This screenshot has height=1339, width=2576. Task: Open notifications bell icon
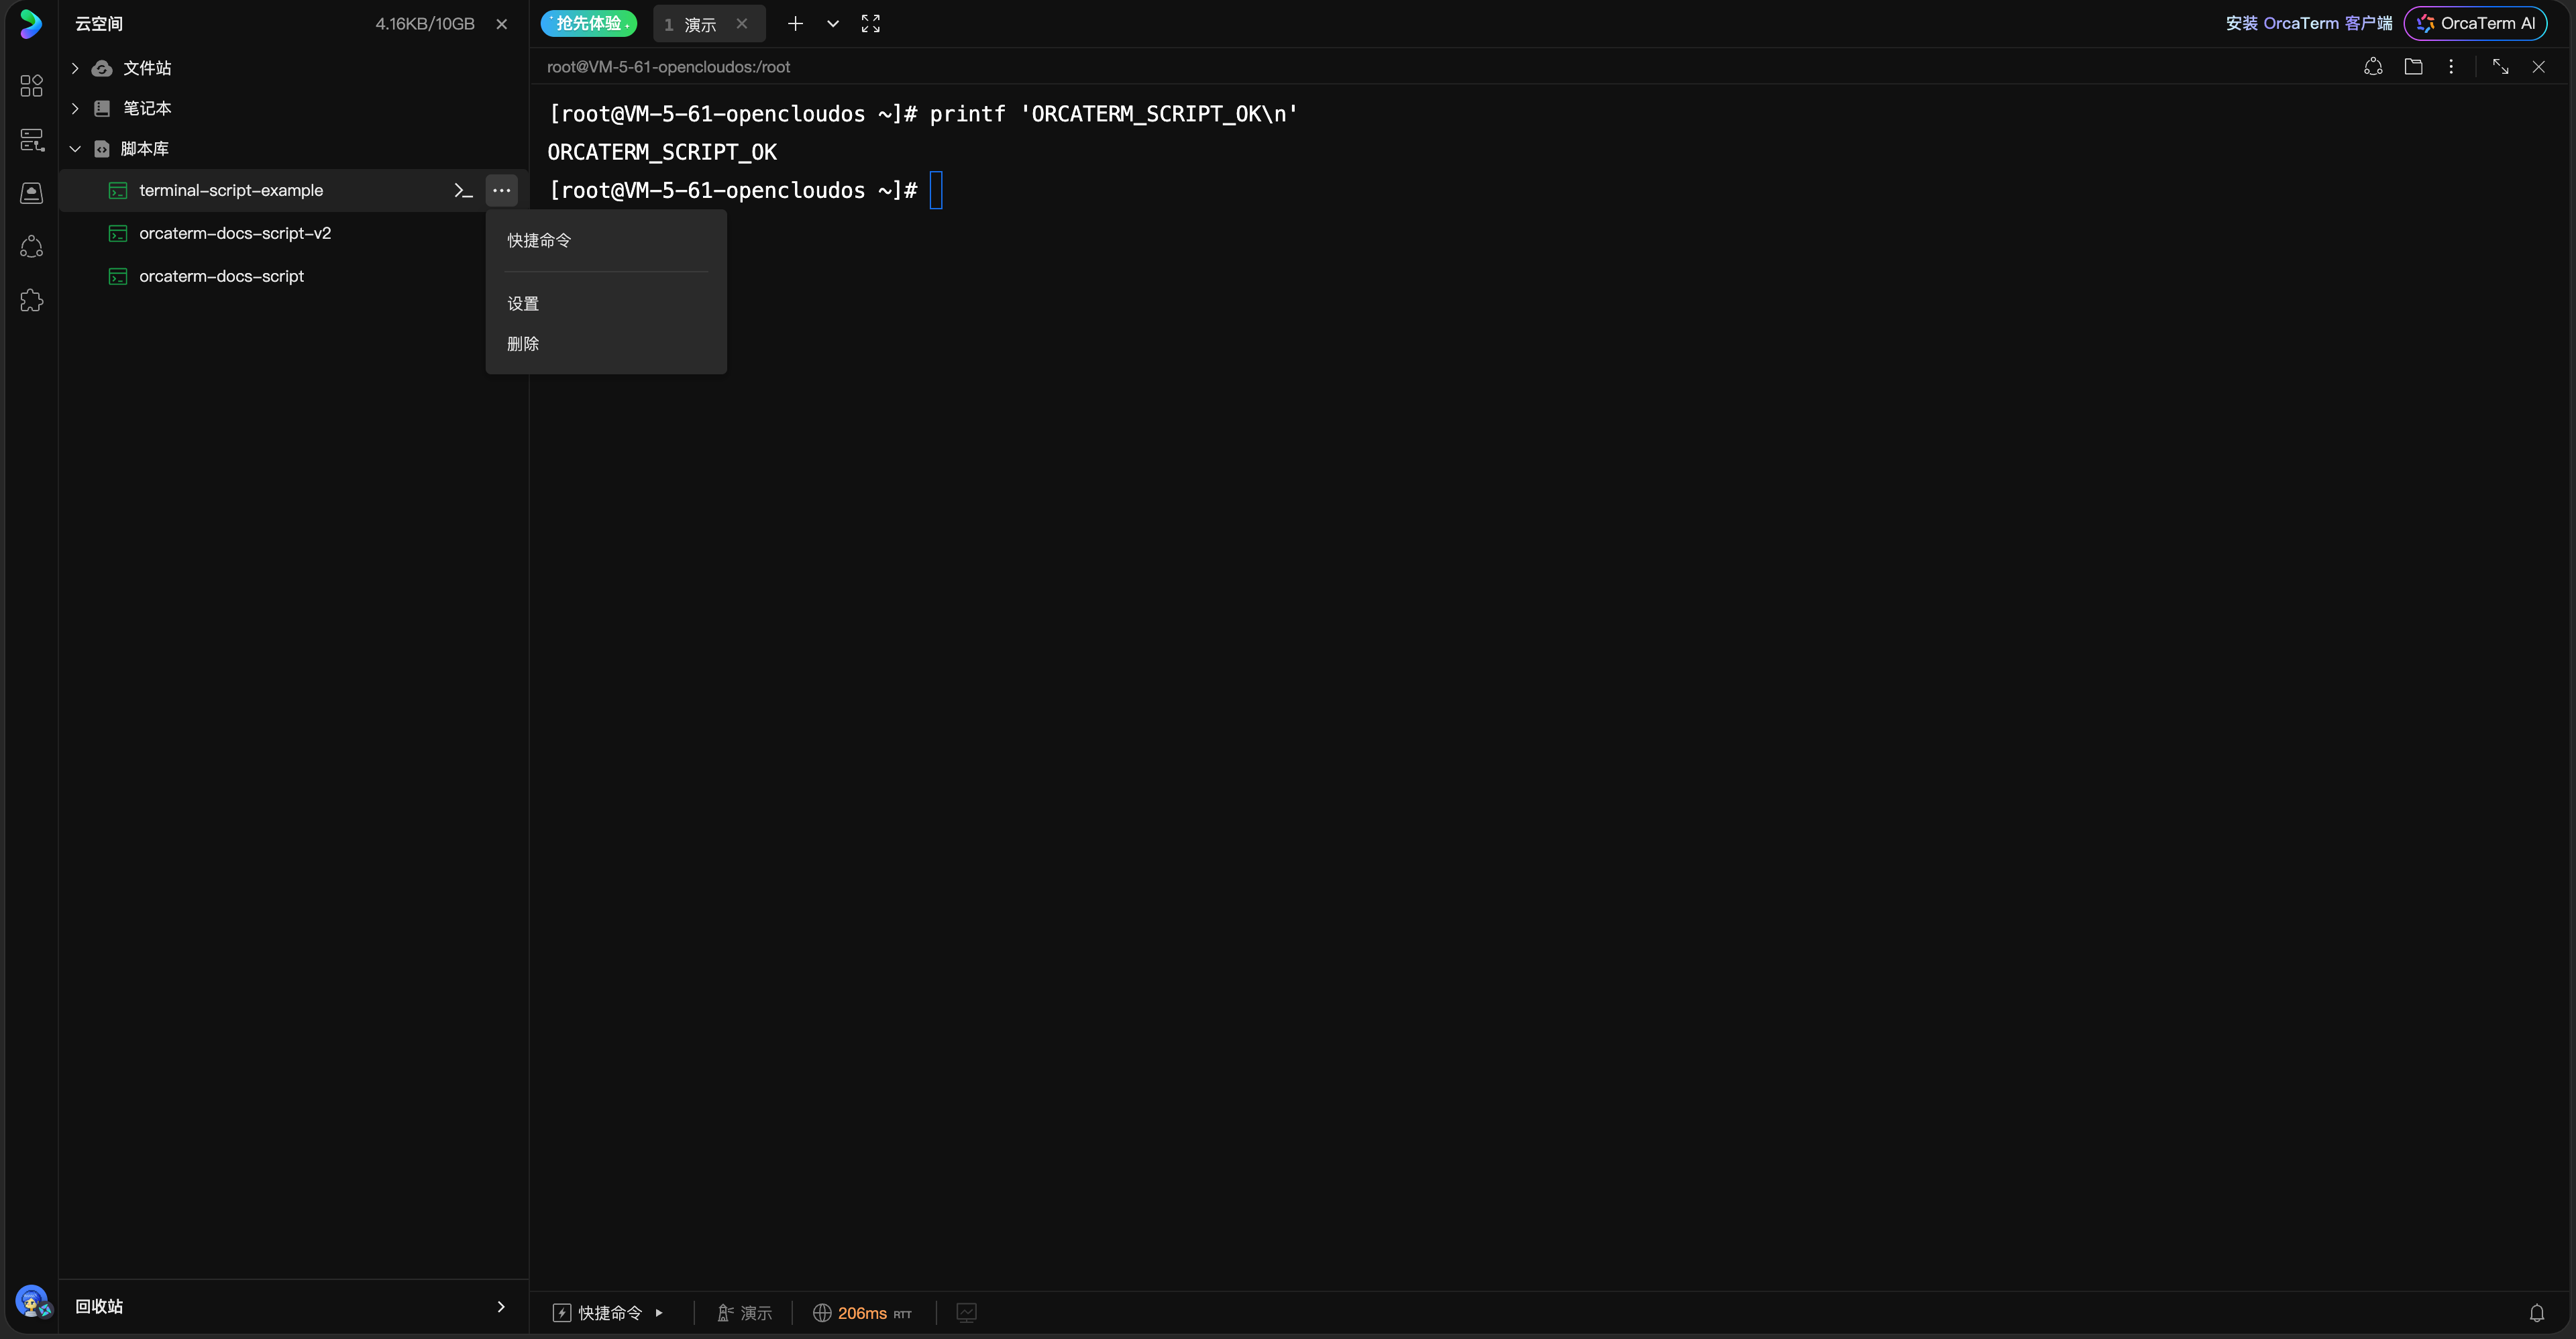pos(2537,1313)
